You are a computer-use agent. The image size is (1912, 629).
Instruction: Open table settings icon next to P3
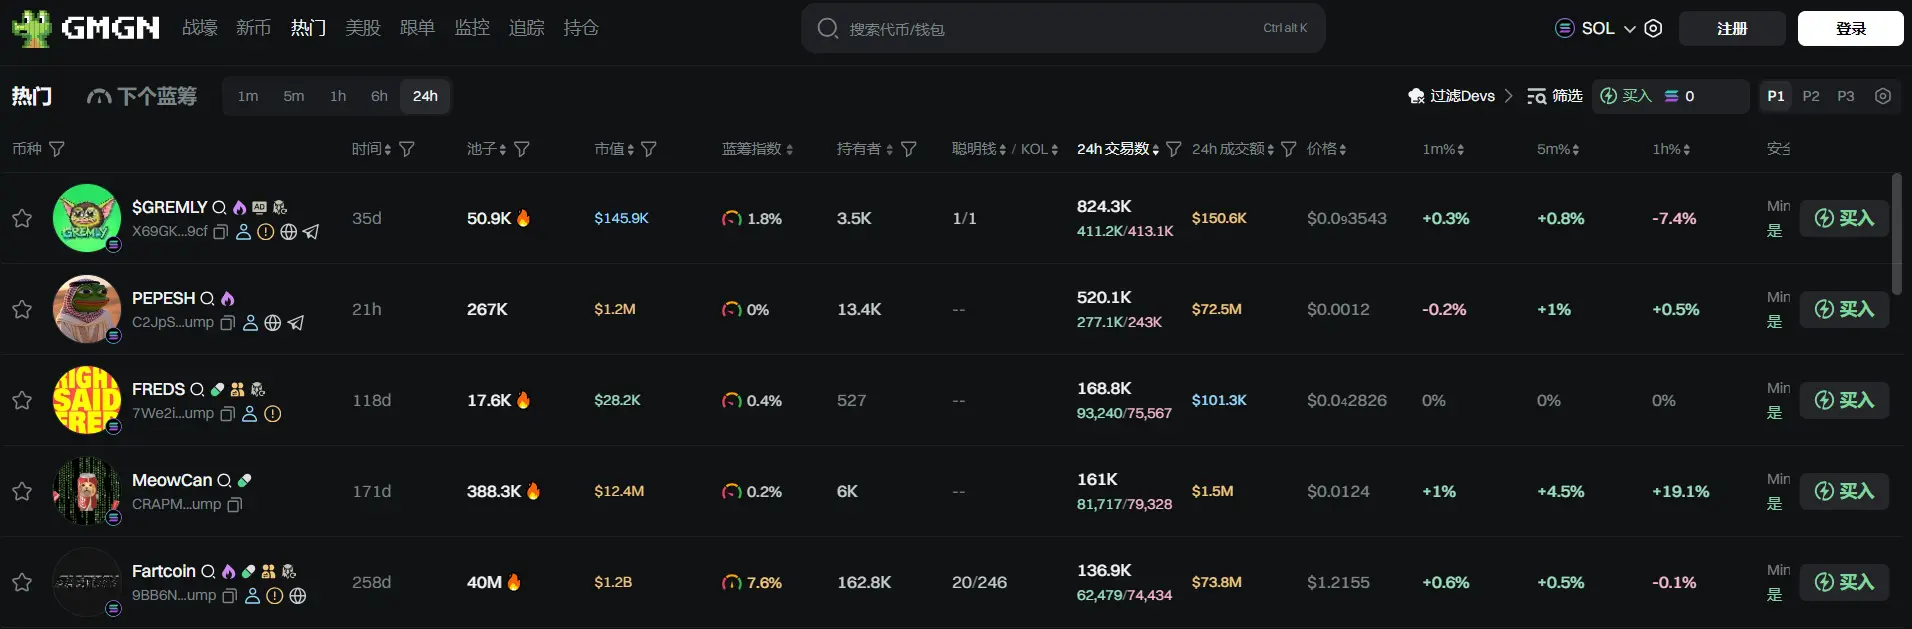[x=1883, y=96]
